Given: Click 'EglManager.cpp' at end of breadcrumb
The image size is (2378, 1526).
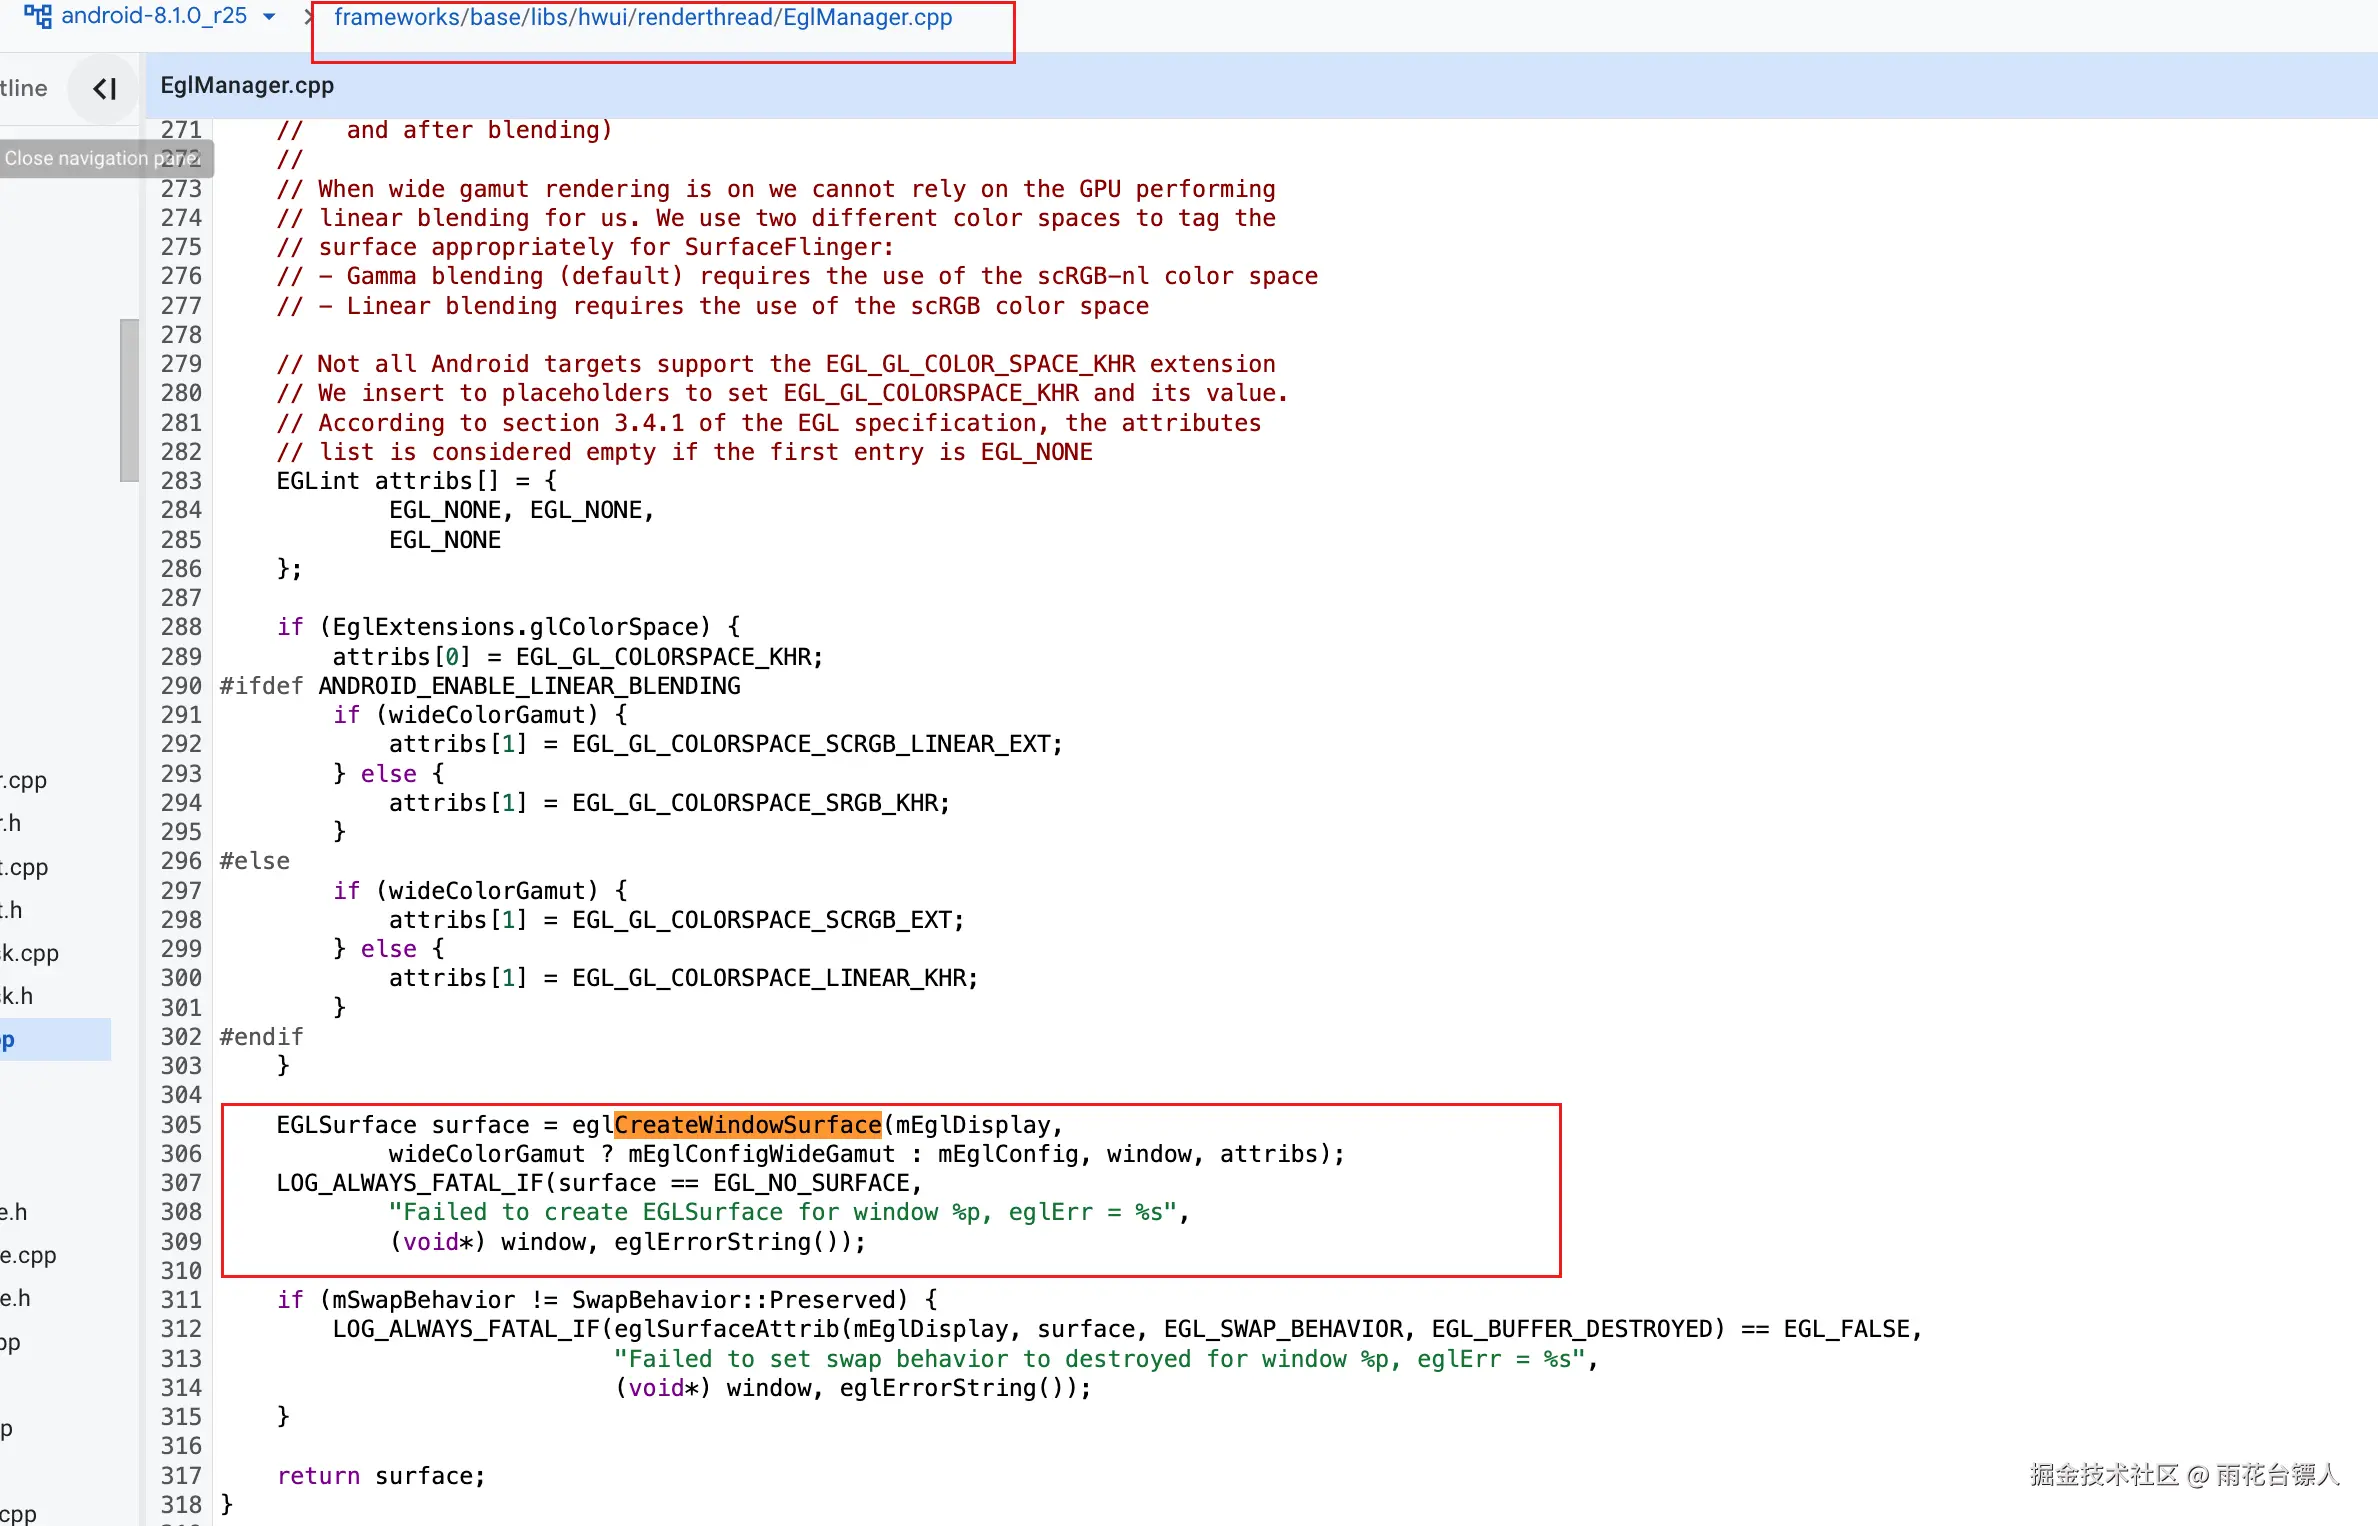Looking at the screenshot, I should [867, 17].
